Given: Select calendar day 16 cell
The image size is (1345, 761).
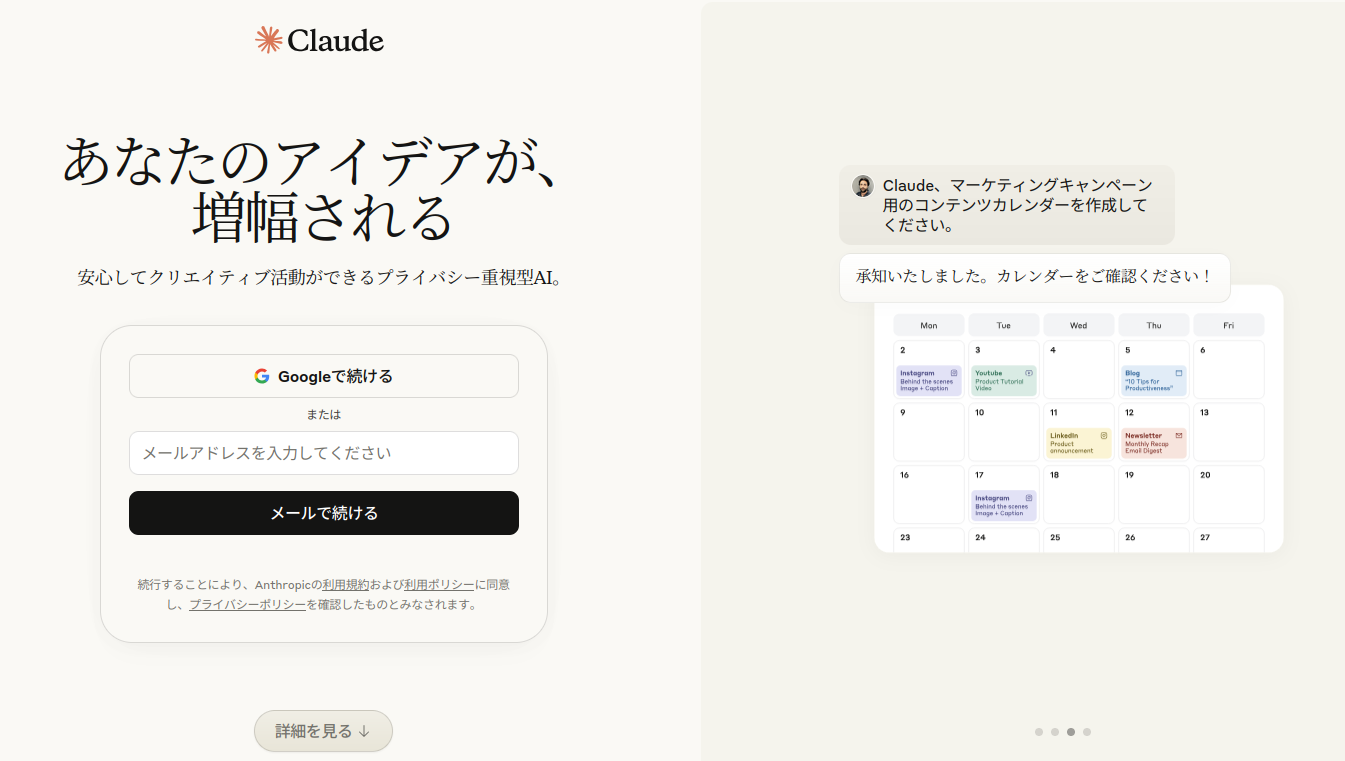Looking at the screenshot, I should point(929,494).
